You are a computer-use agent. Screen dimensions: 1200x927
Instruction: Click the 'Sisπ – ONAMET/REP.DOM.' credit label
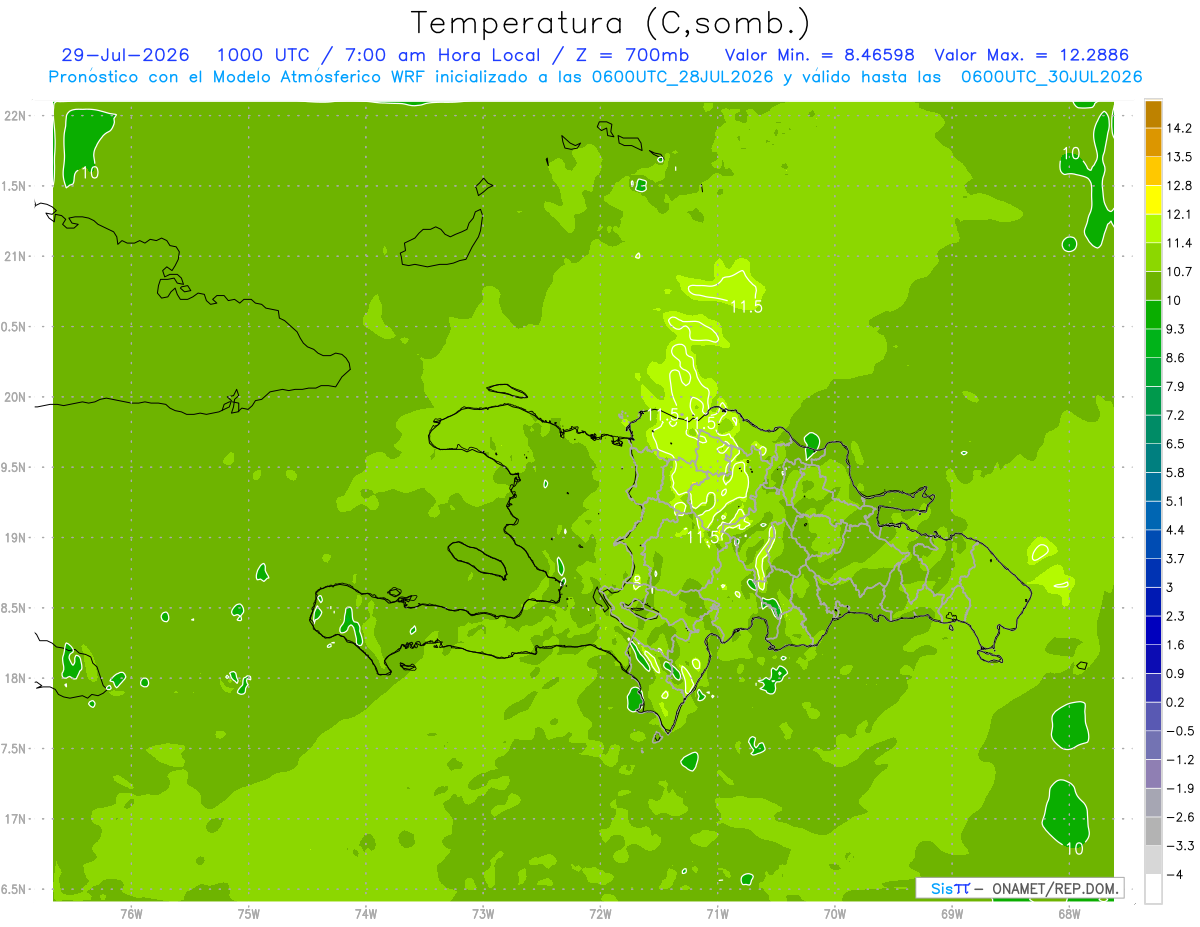pyautogui.click(x=1019, y=888)
